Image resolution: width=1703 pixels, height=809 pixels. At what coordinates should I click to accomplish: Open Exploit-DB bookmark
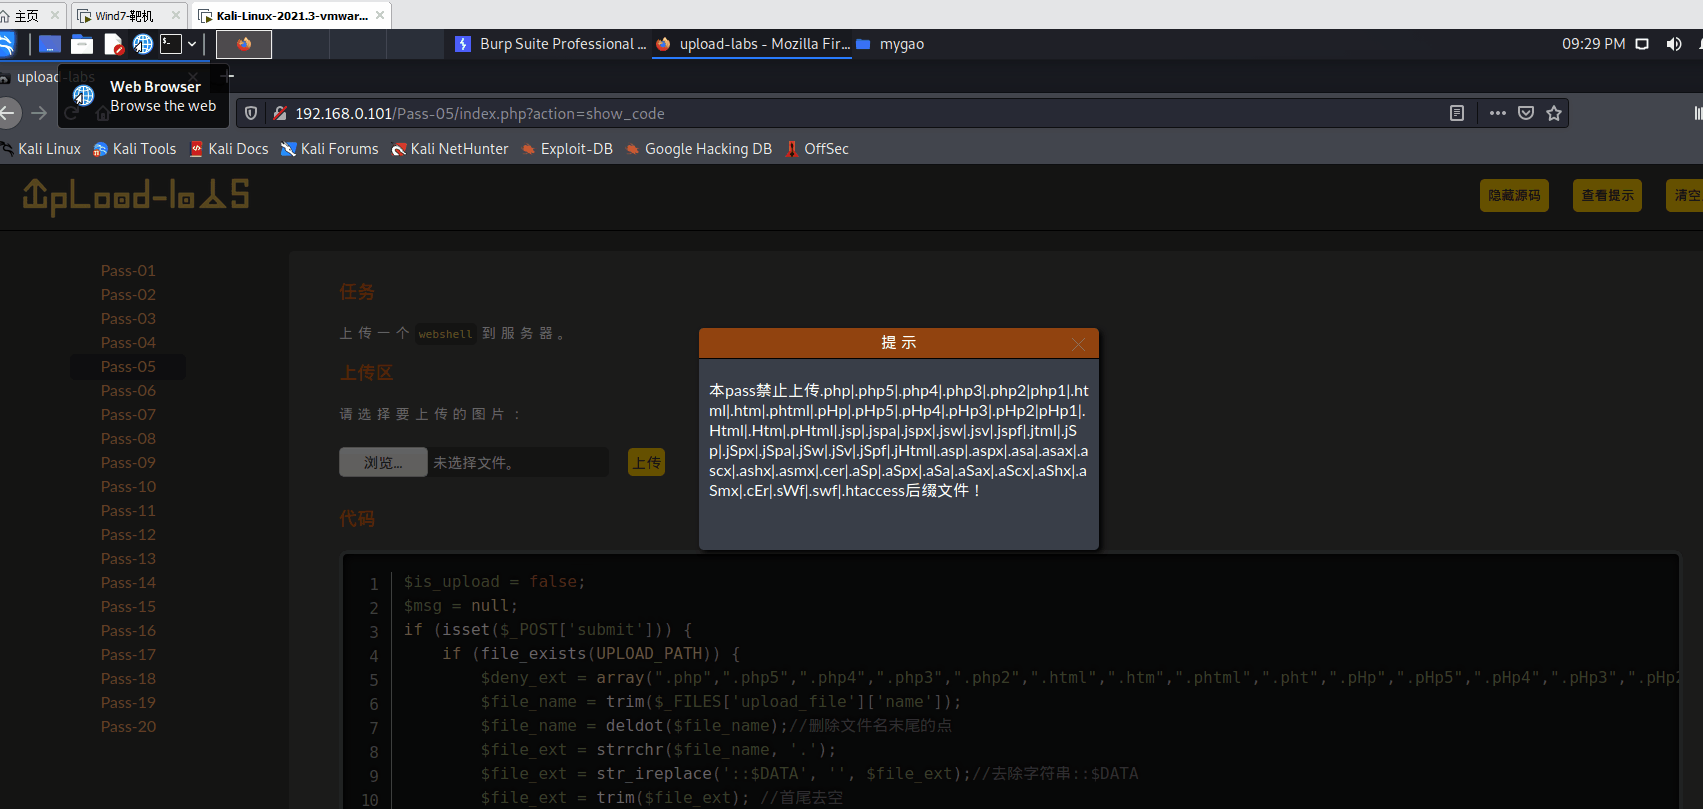coord(567,149)
